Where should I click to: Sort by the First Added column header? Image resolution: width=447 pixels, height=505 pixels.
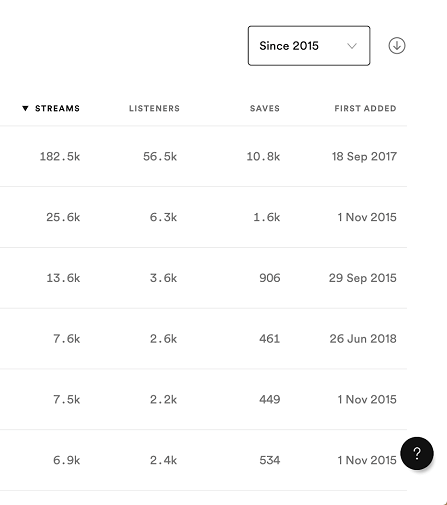pos(365,108)
